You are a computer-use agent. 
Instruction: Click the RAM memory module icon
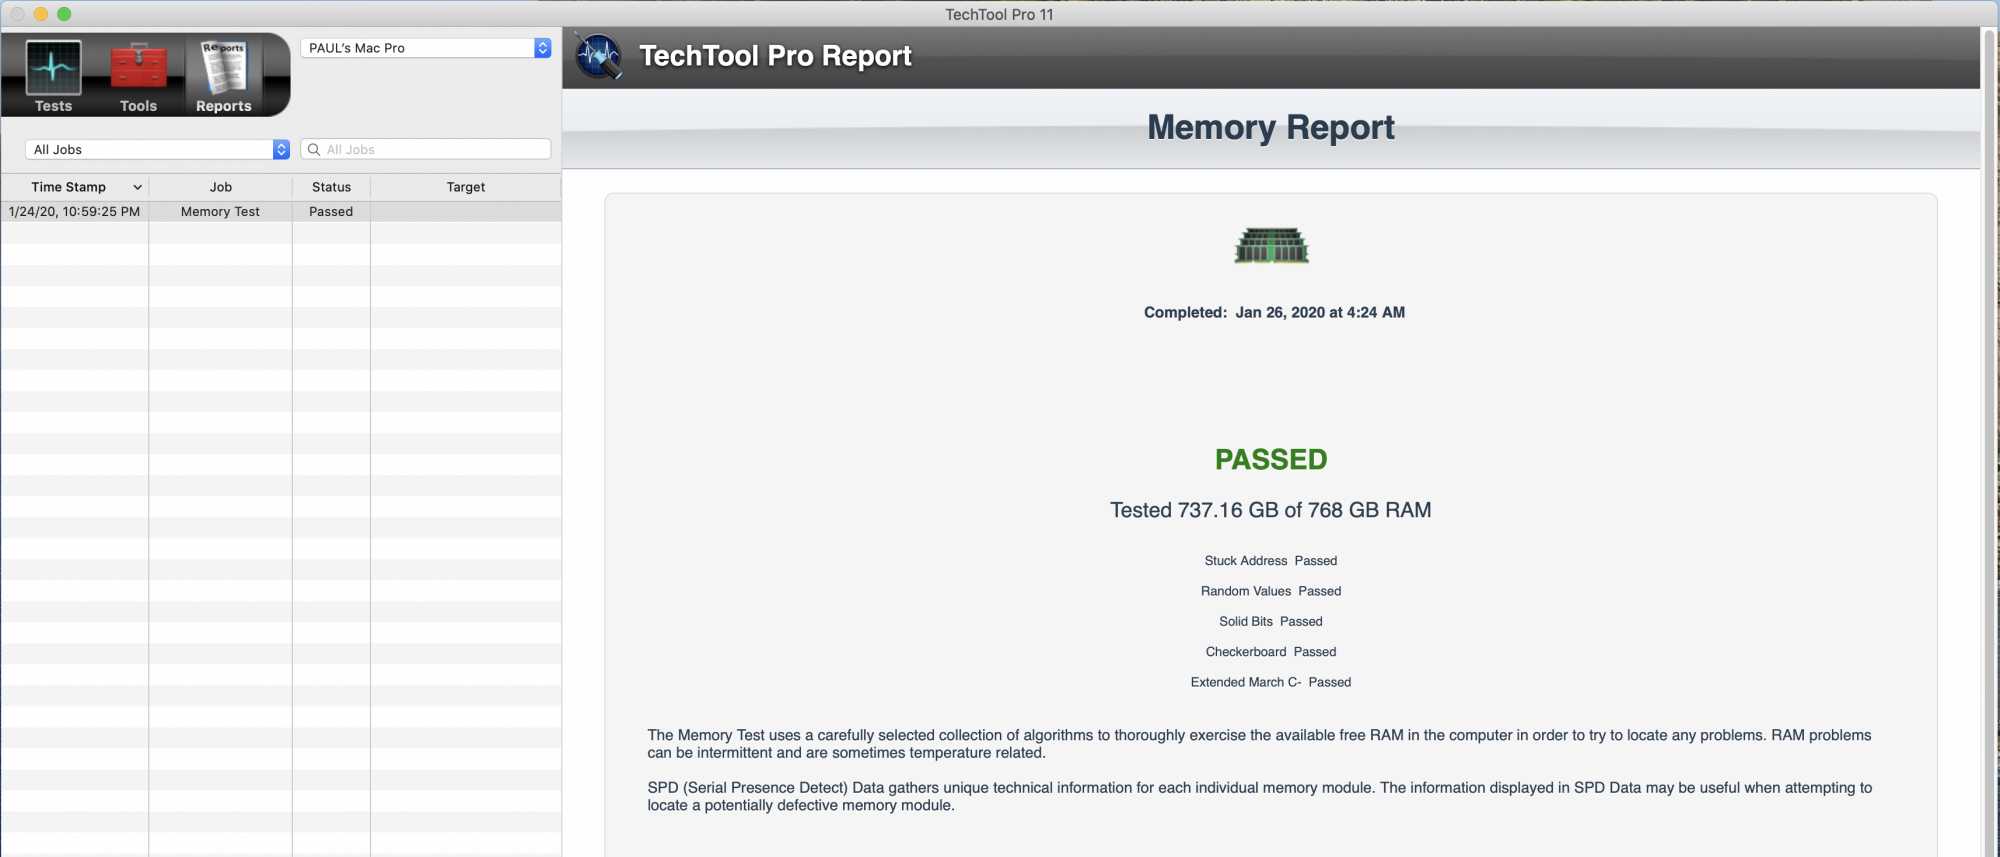point(1271,245)
